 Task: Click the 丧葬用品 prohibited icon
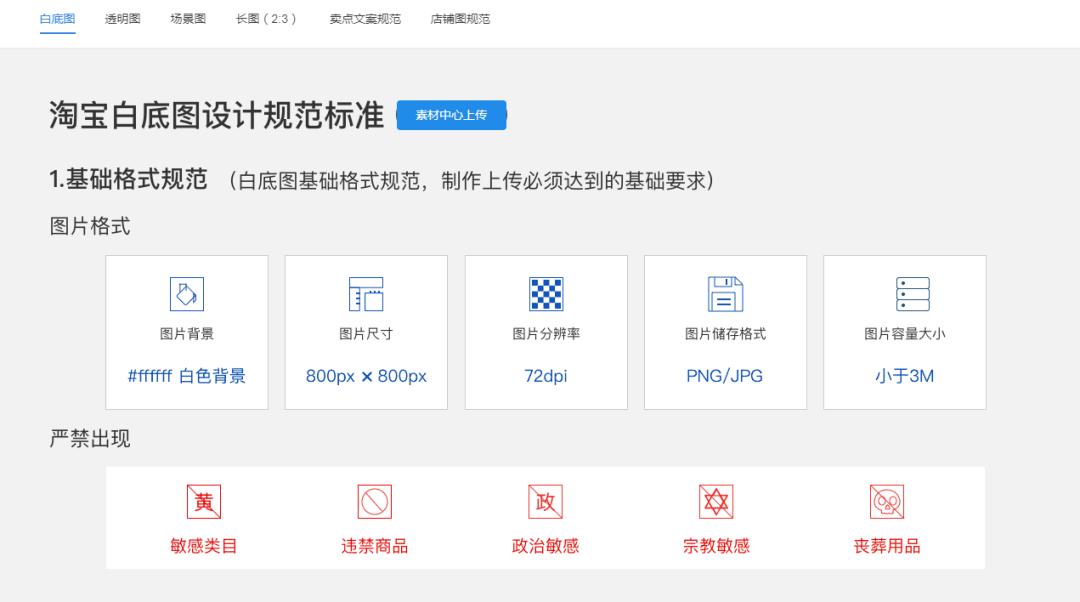pos(885,500)
